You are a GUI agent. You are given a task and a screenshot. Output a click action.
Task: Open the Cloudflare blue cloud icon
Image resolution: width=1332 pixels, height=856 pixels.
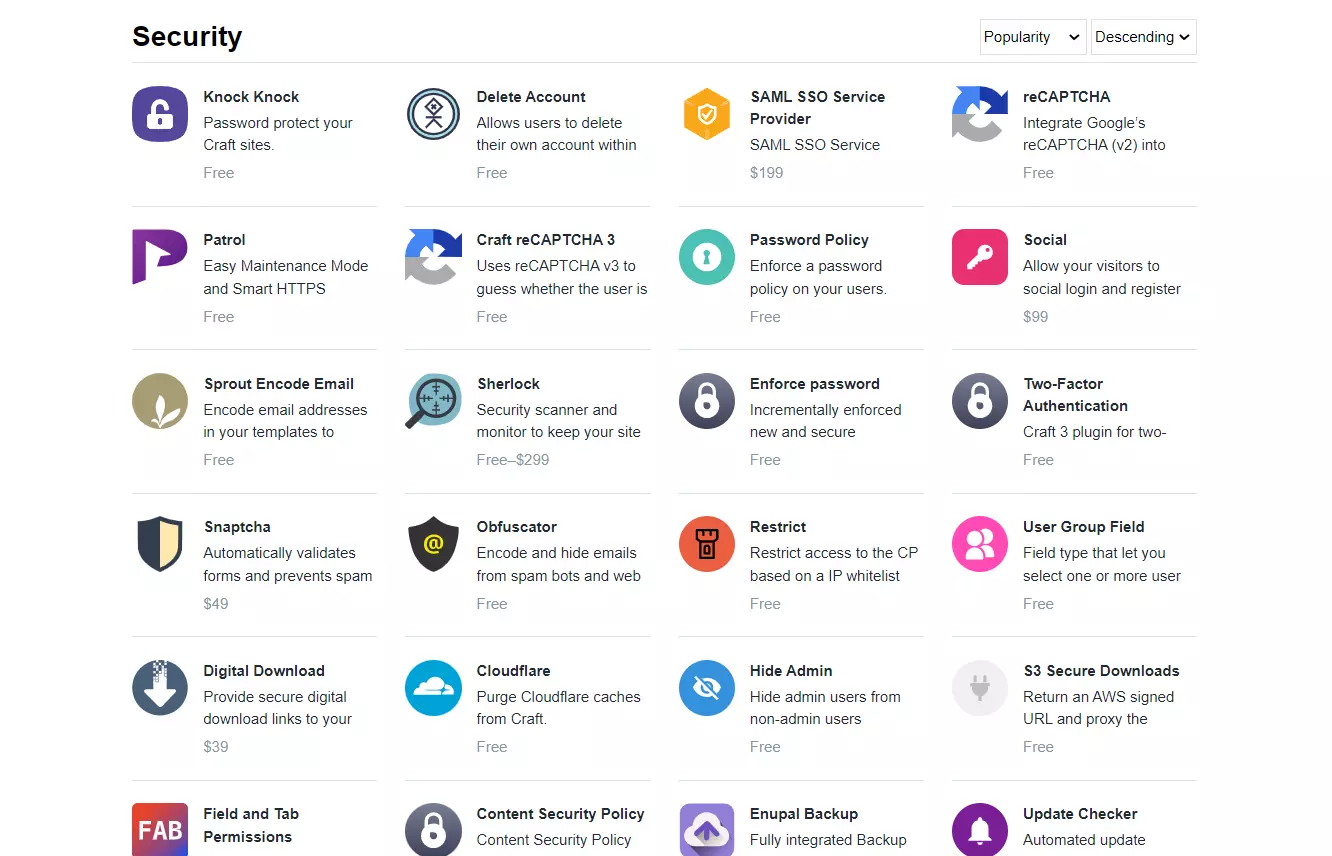tap(433, 688)
